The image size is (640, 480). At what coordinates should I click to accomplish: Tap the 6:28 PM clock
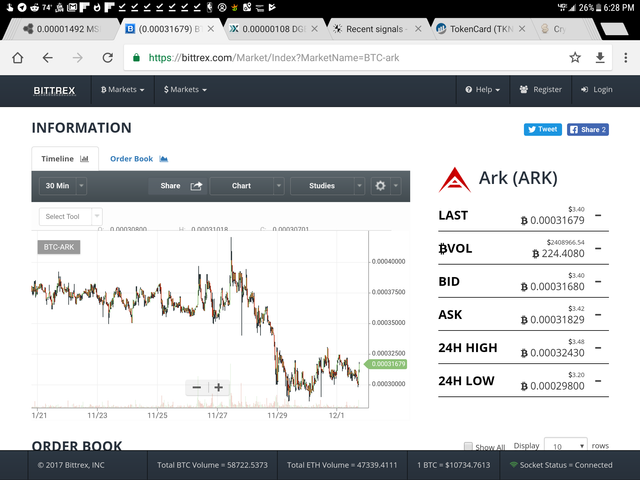[x=619, y=7]
